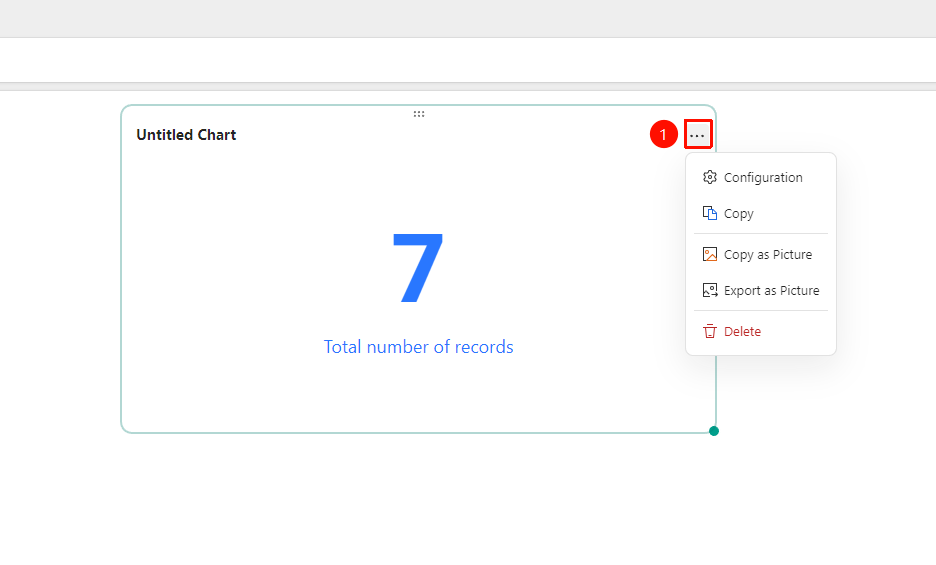Select Configuration from the context menu

pyautogui.click(x=760, y=177)
